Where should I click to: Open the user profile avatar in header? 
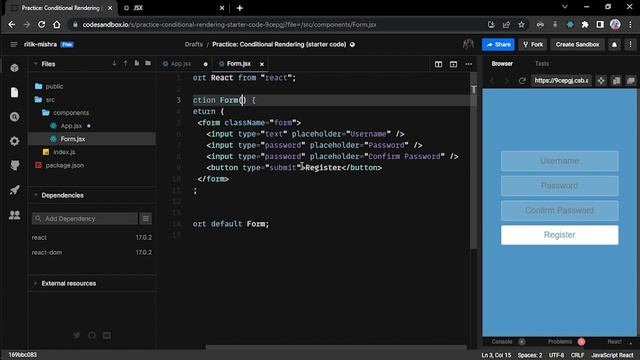point(468,44)
